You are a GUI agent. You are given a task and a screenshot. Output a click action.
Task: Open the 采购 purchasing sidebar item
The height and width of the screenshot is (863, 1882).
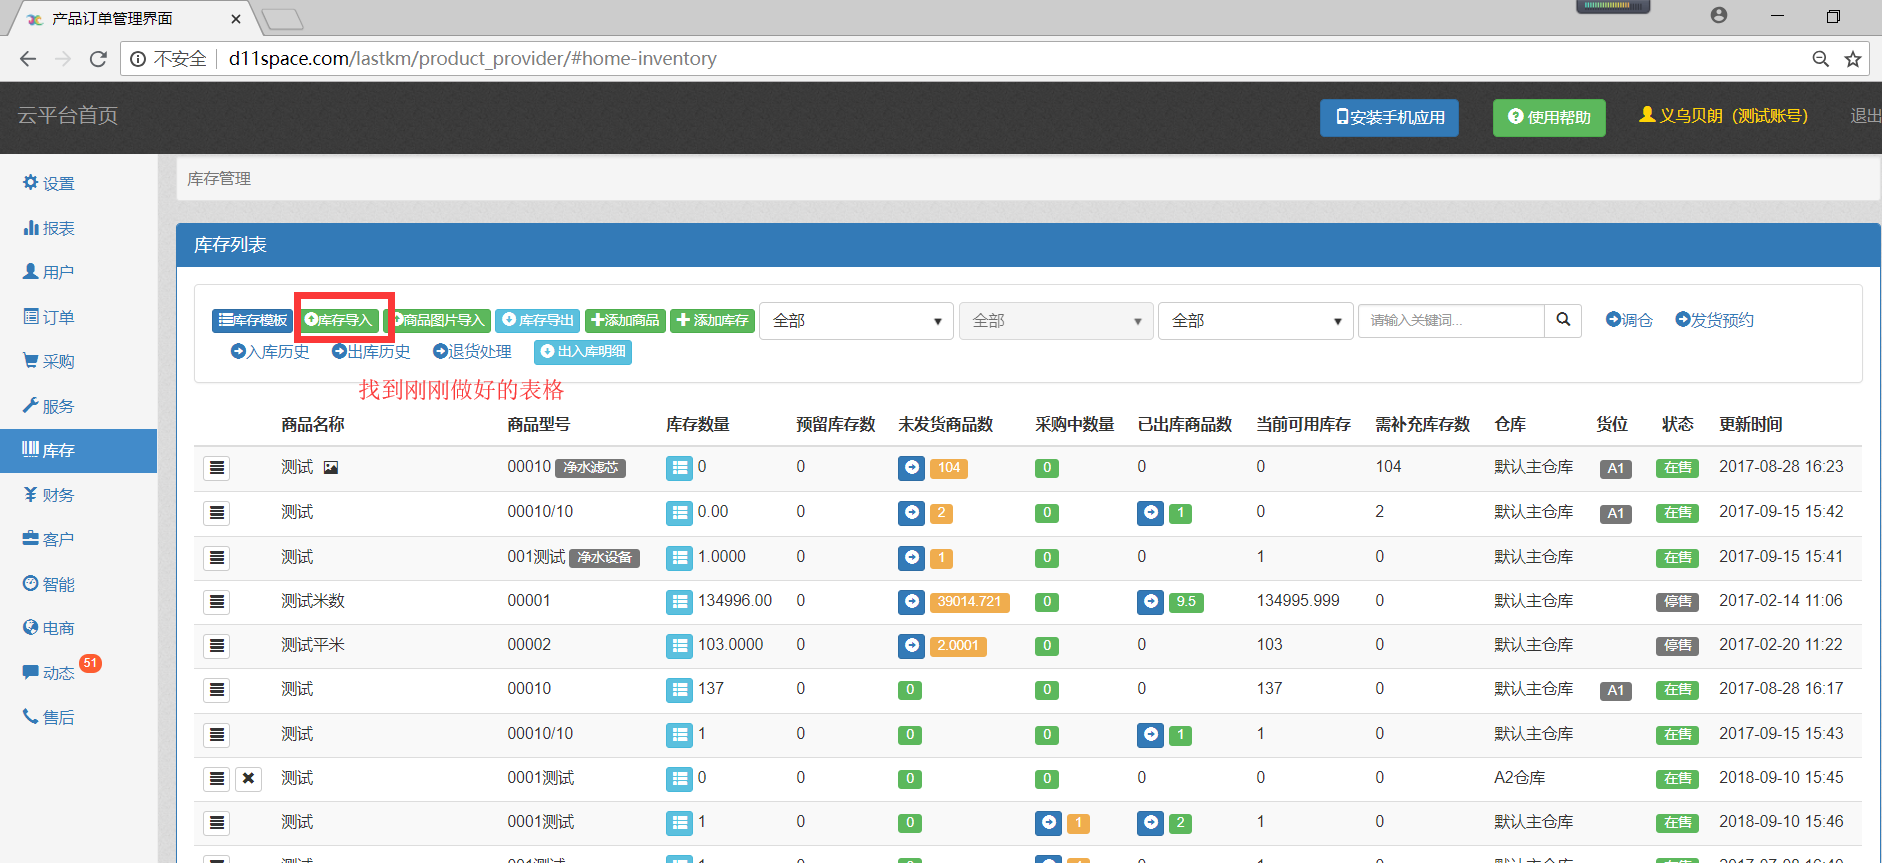(x=49, y=361)
